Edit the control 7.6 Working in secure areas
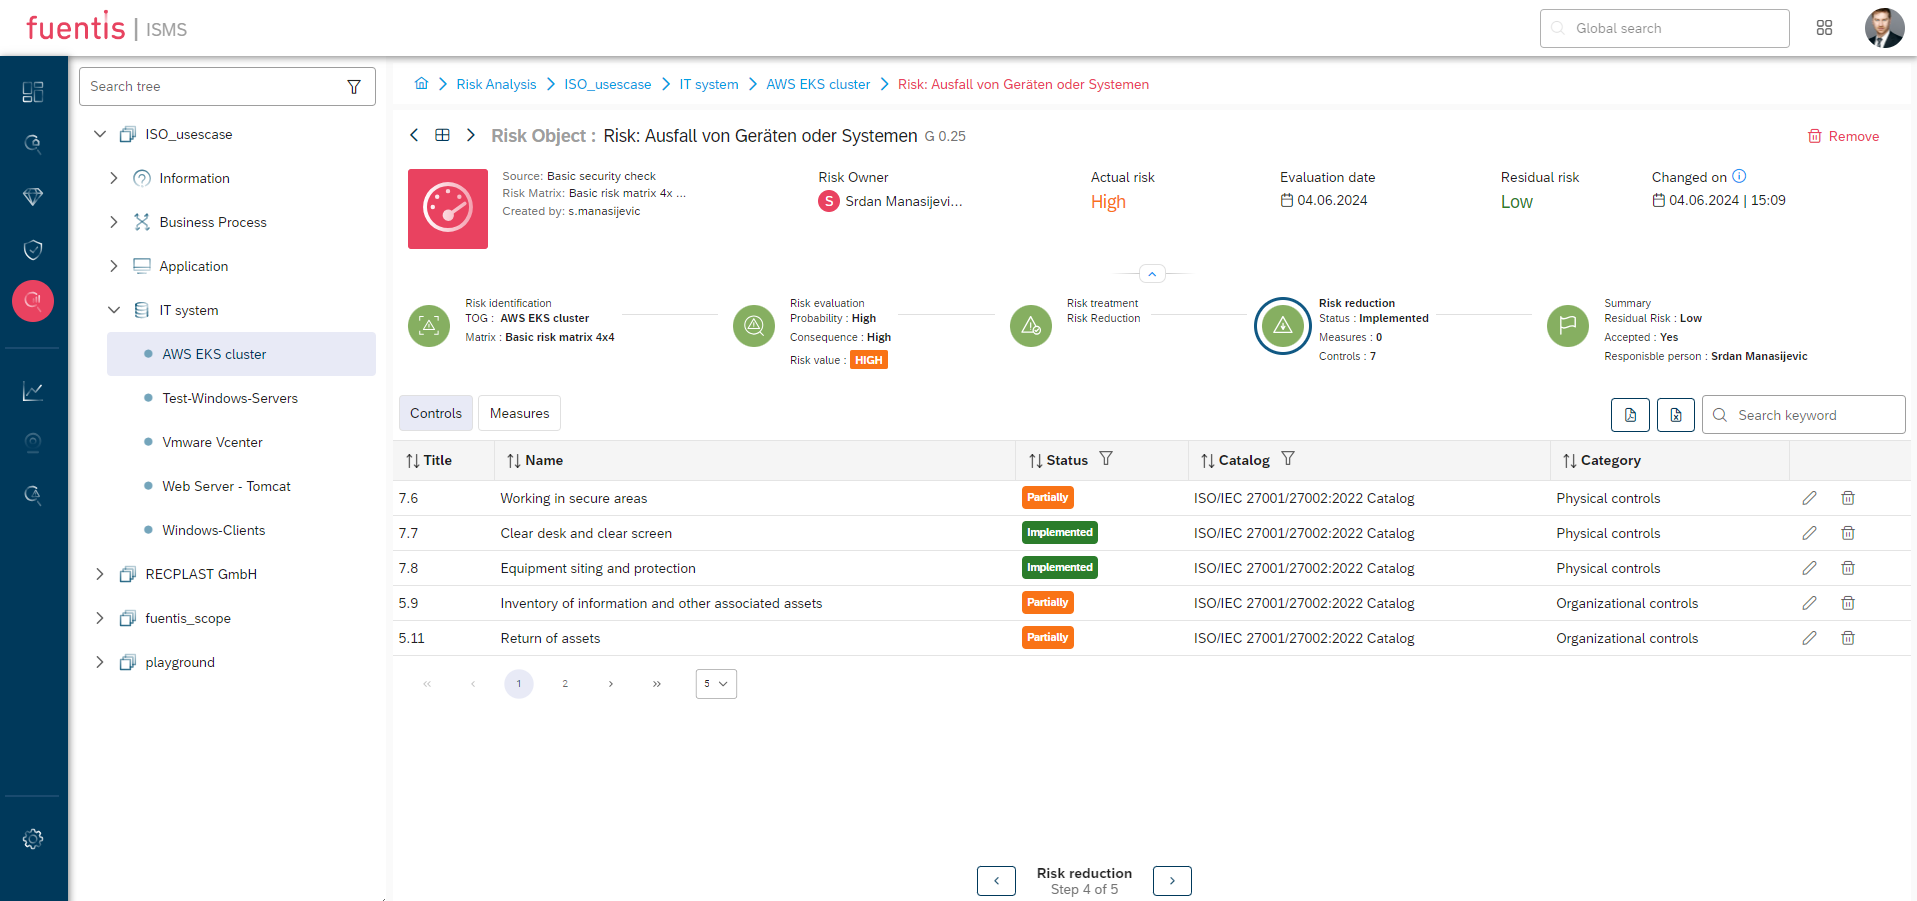The width and height of the screenshot is (1917, 901). coord(1809,497)
